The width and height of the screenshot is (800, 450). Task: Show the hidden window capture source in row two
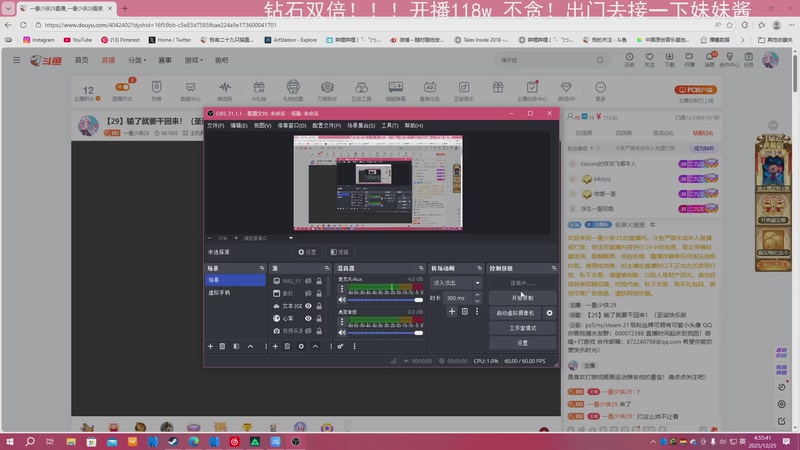point(308,293)
